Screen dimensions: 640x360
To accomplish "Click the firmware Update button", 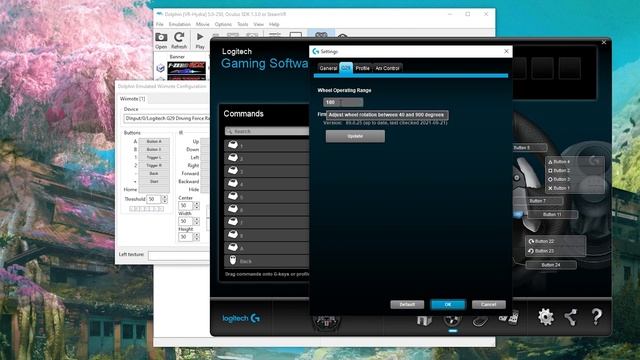I will pyautogui.click(x=355, y=136).
